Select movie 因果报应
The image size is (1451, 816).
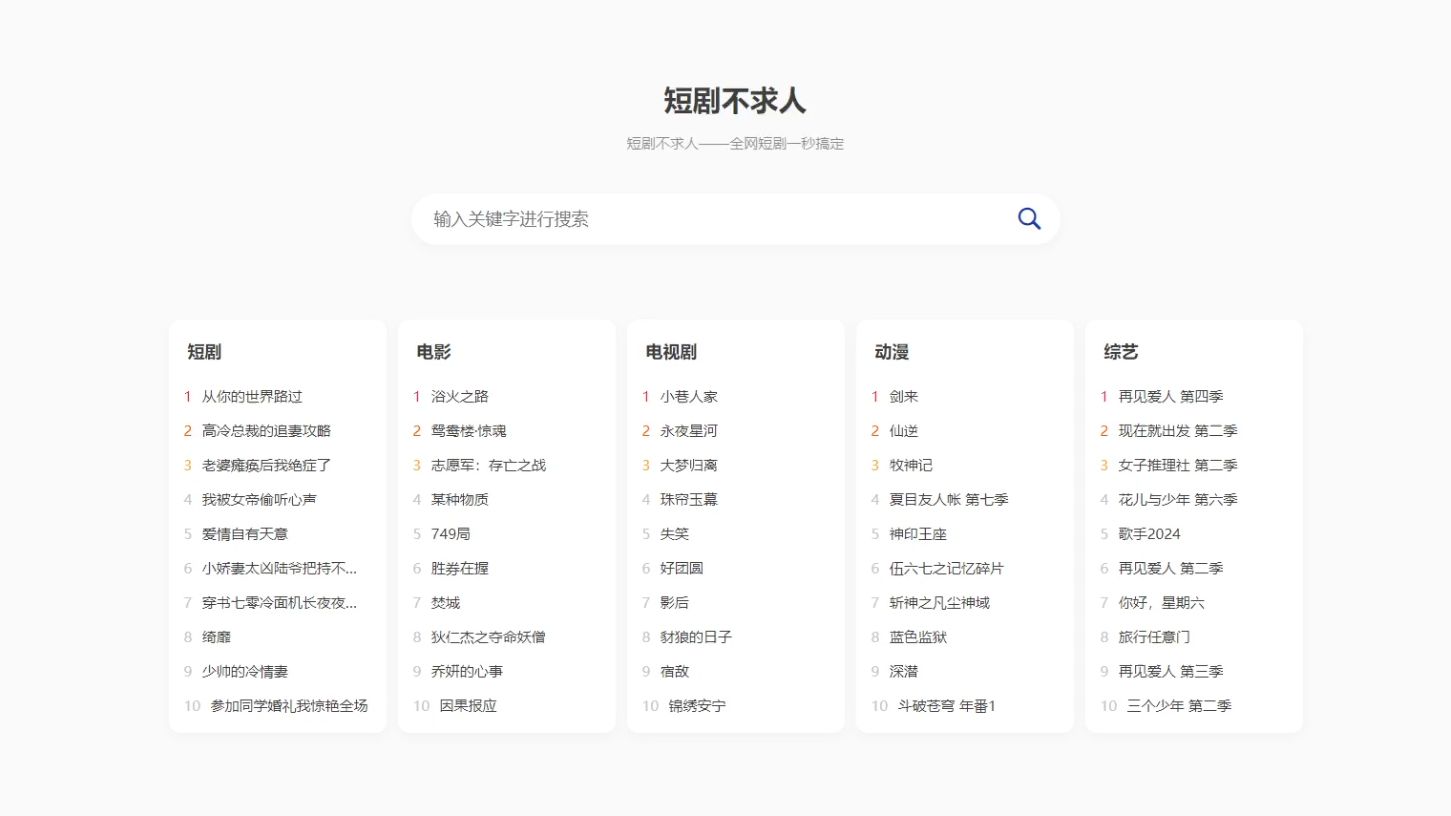click(x=468, y=706)
